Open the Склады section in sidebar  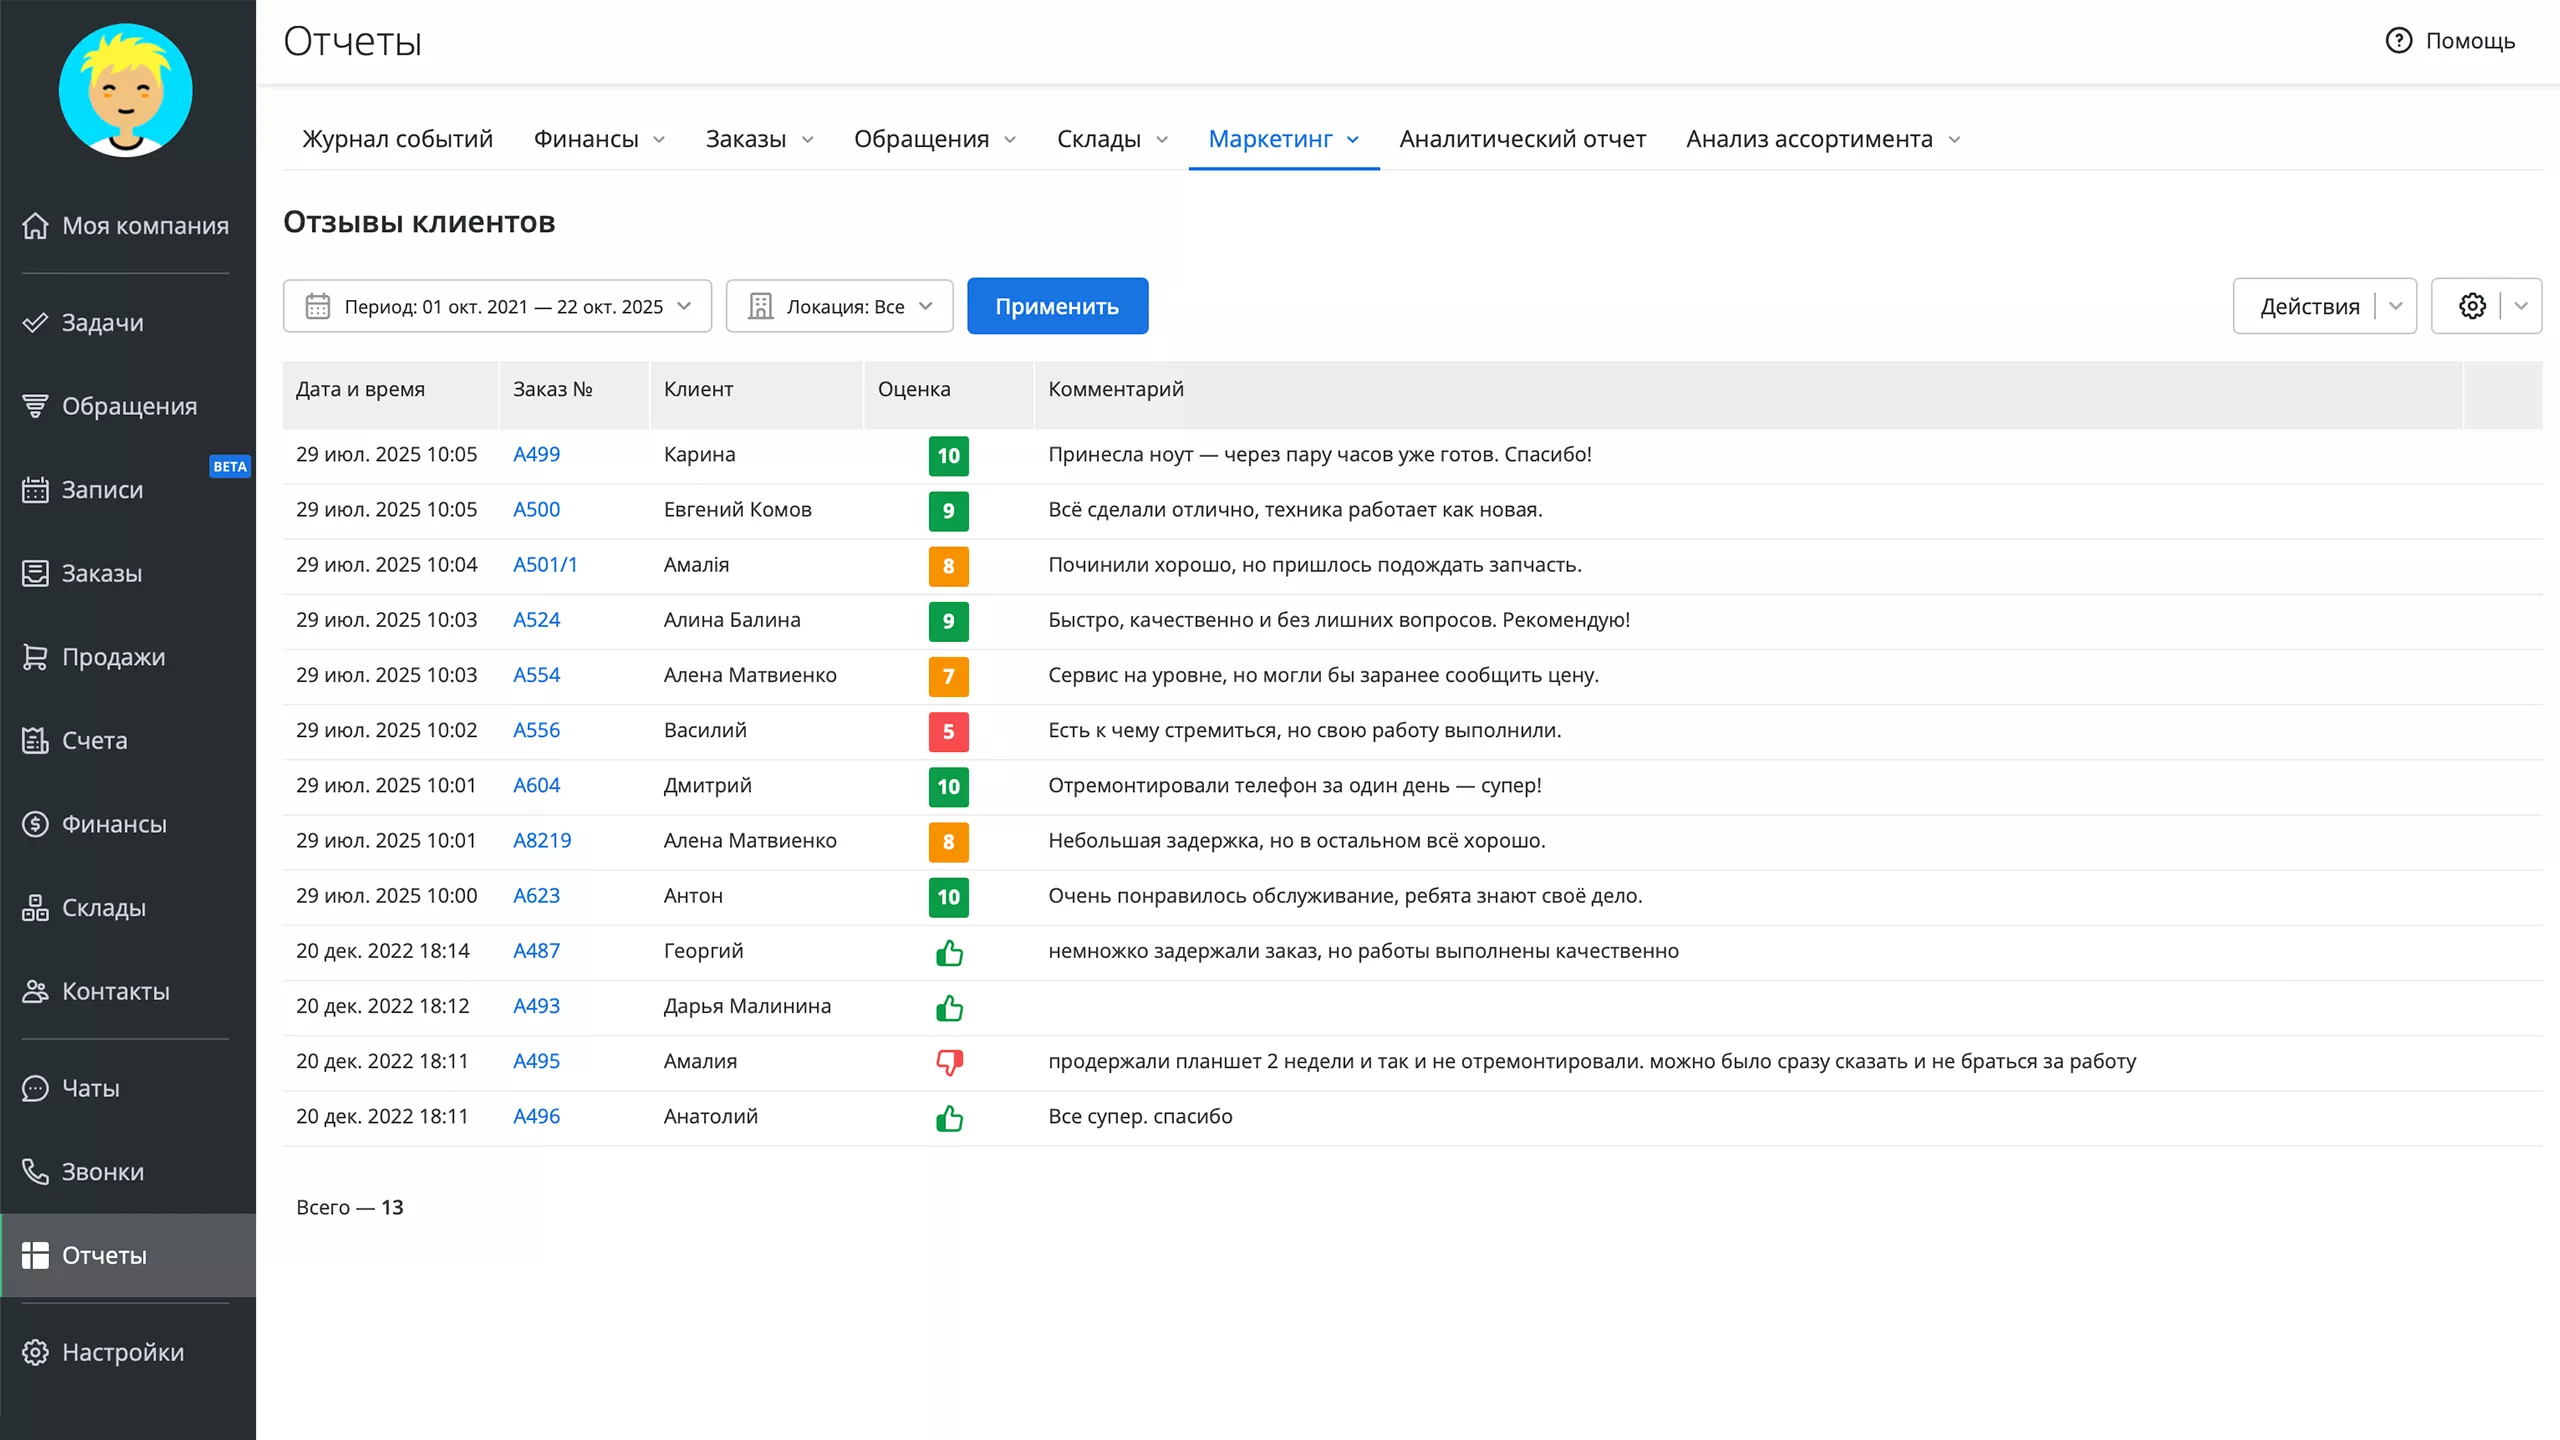click(103, 907)
